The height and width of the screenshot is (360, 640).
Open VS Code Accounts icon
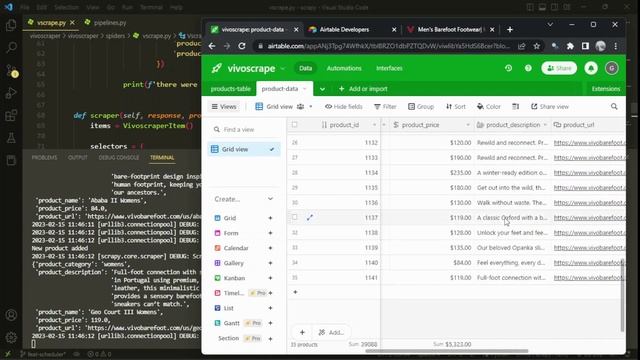pyautogui.click(x=11, y=315)
